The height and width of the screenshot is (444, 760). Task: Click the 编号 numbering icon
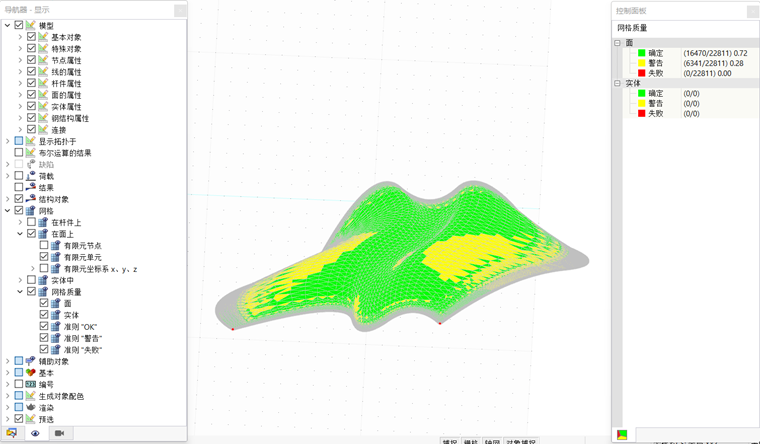[31, 384]
